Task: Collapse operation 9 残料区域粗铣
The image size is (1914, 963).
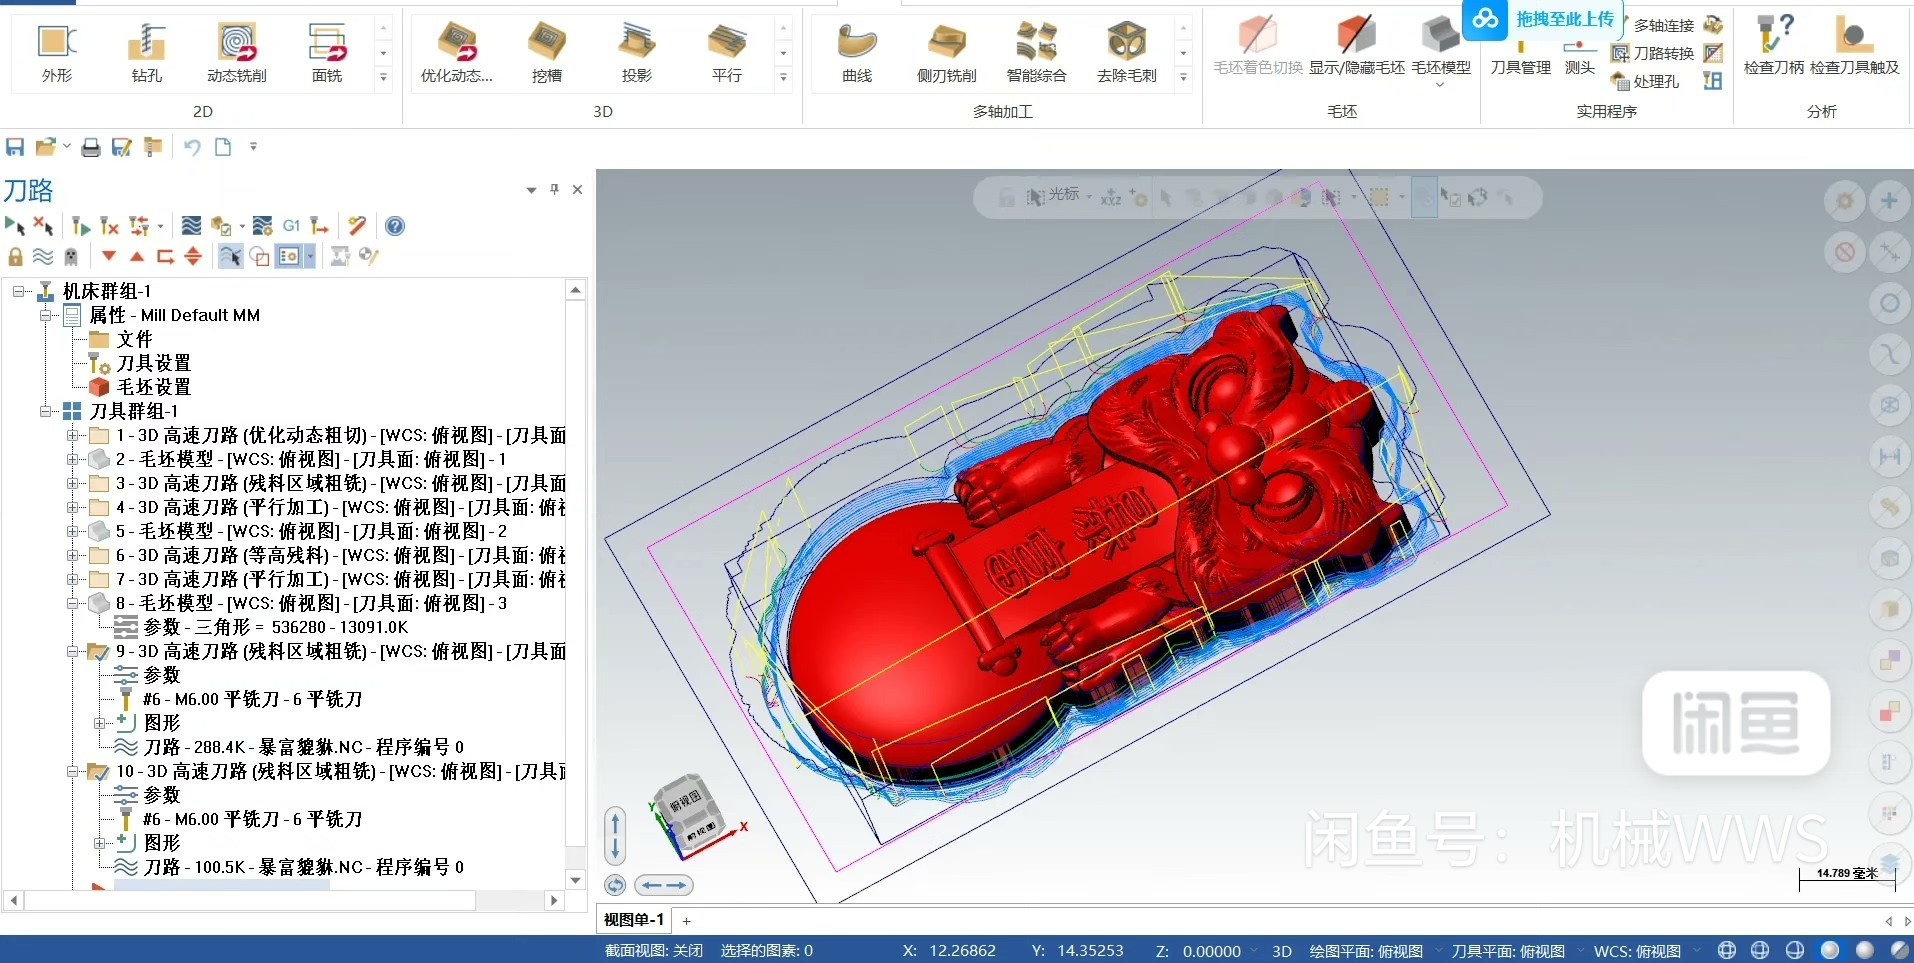Action: click(72, 651)
